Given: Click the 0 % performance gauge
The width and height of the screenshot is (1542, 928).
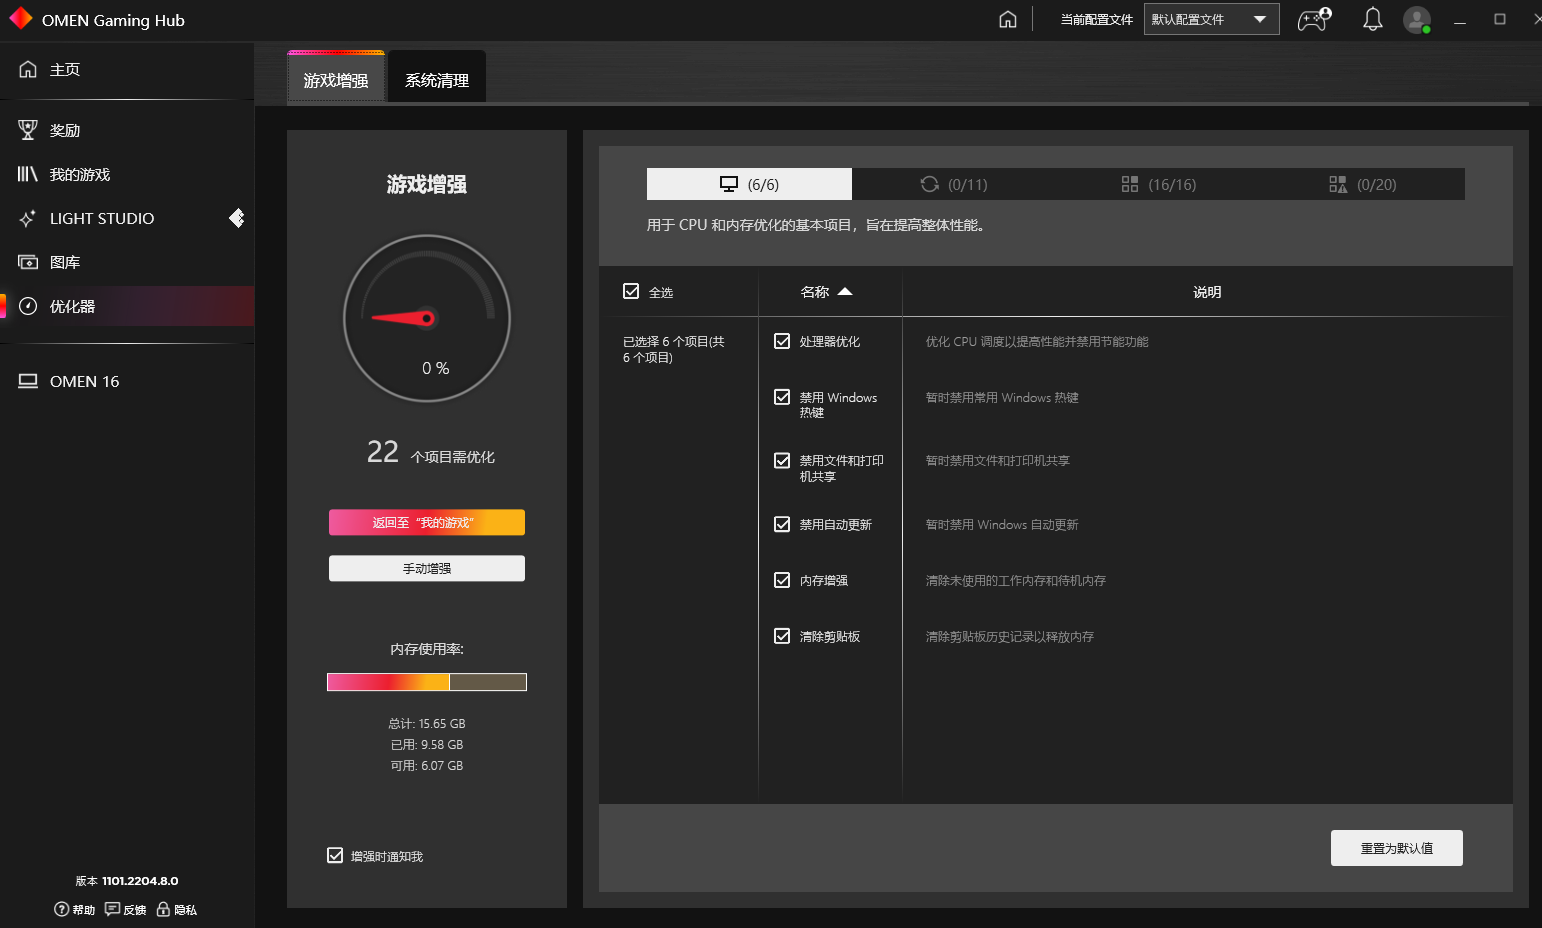Looking at the screenshot, I should point(427,318).
